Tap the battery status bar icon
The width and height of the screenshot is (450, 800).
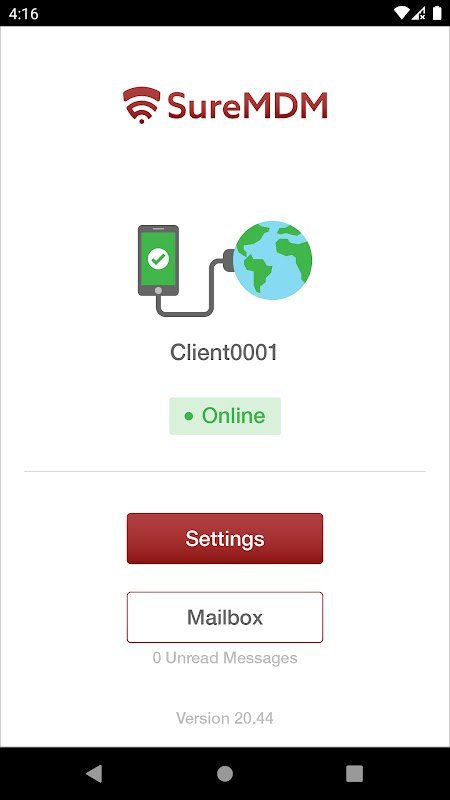pos(437,13)
